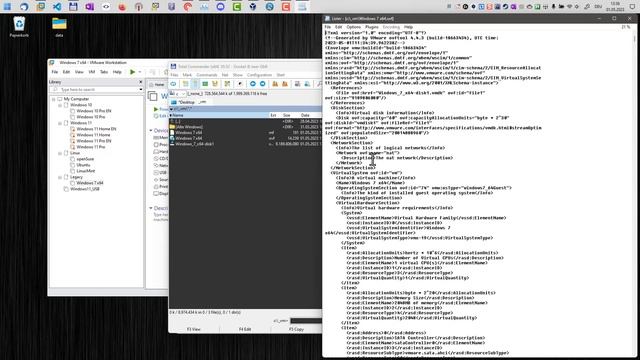Click Total Commander refresh toolbar icon

[x=173, y=84]
